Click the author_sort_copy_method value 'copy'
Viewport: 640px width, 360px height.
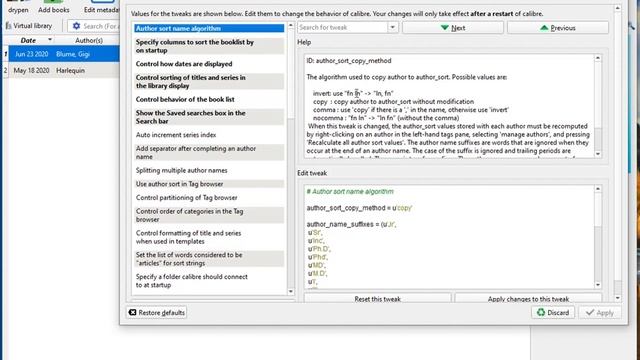point(404,208)
